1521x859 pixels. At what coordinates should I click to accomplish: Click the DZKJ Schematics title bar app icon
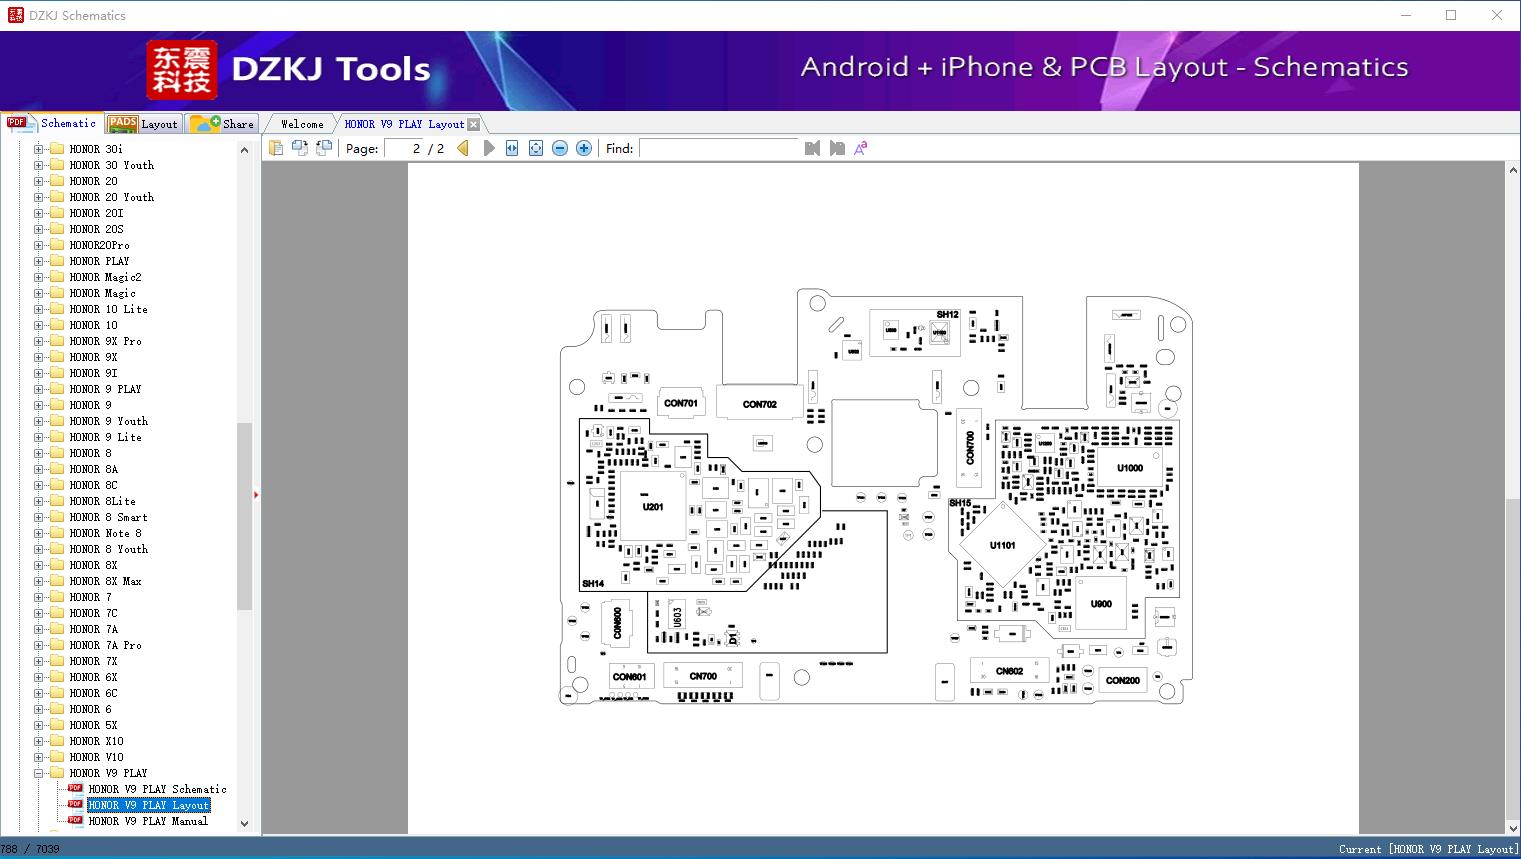(15, 15)
